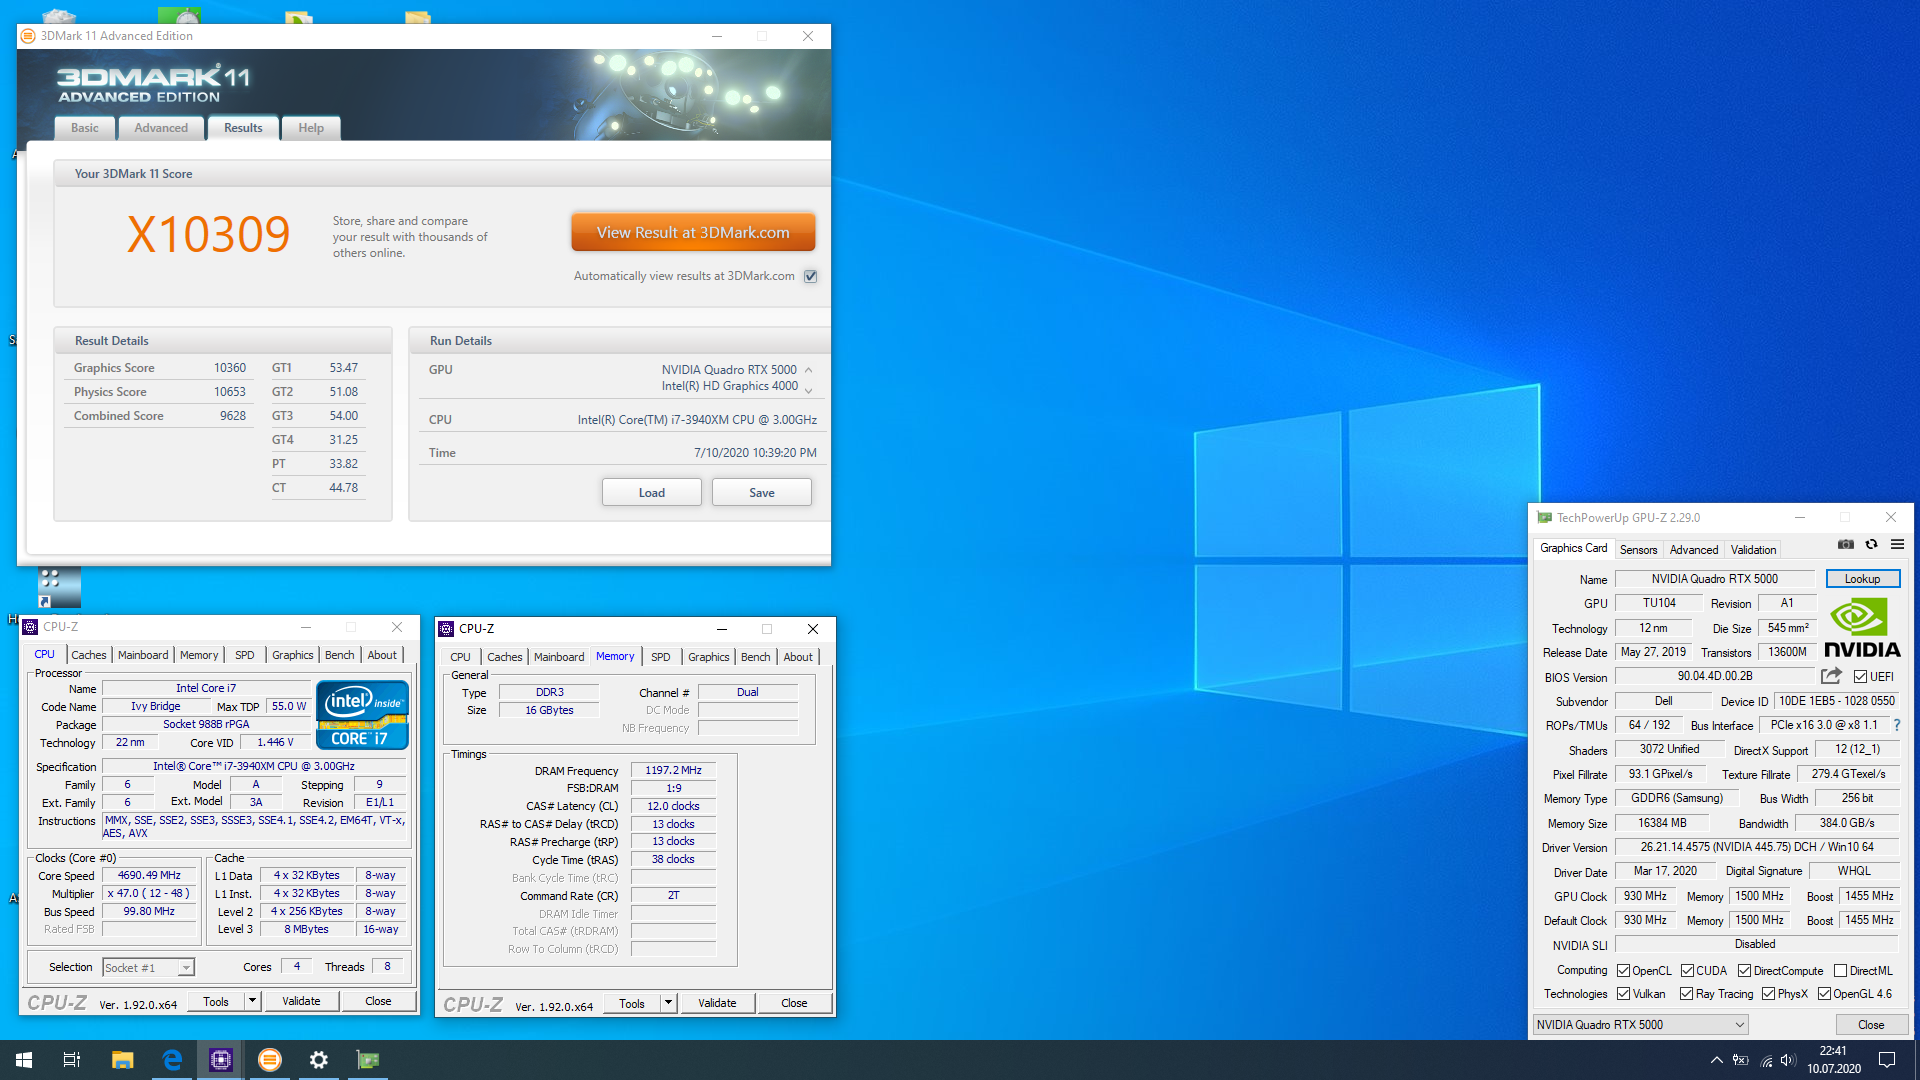Toggle the UEFI checkbox in GPU-Z
Screen dimensions: 1920x1080
[x=1860, y=677]
